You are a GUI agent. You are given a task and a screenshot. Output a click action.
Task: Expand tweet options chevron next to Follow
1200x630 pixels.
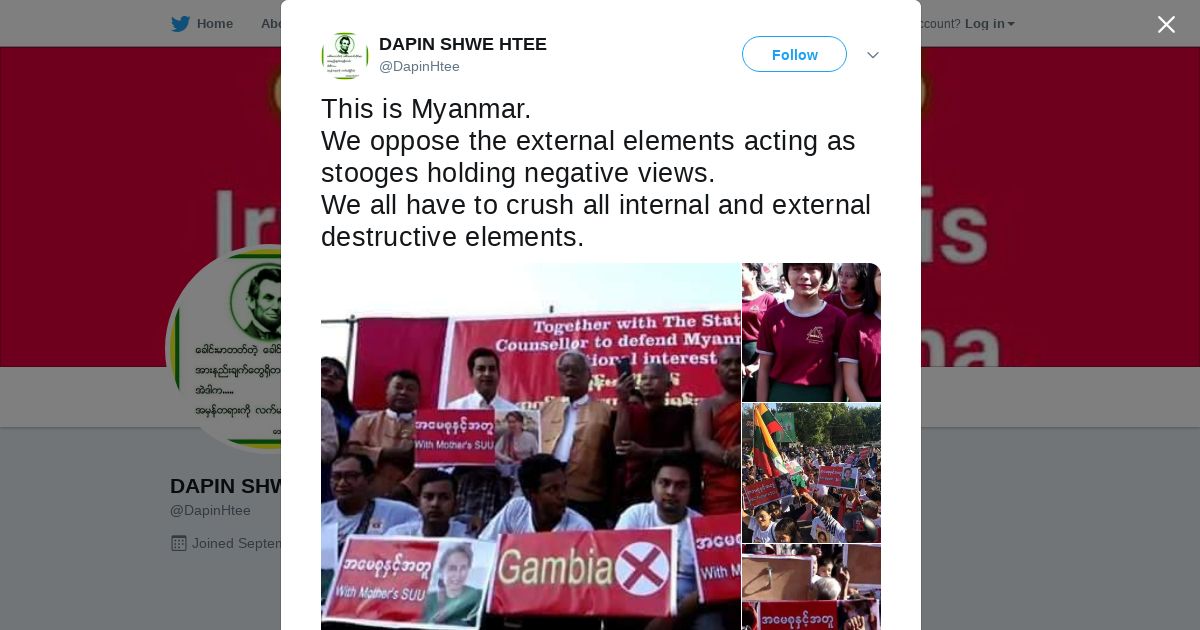click(x=873, y=55)
